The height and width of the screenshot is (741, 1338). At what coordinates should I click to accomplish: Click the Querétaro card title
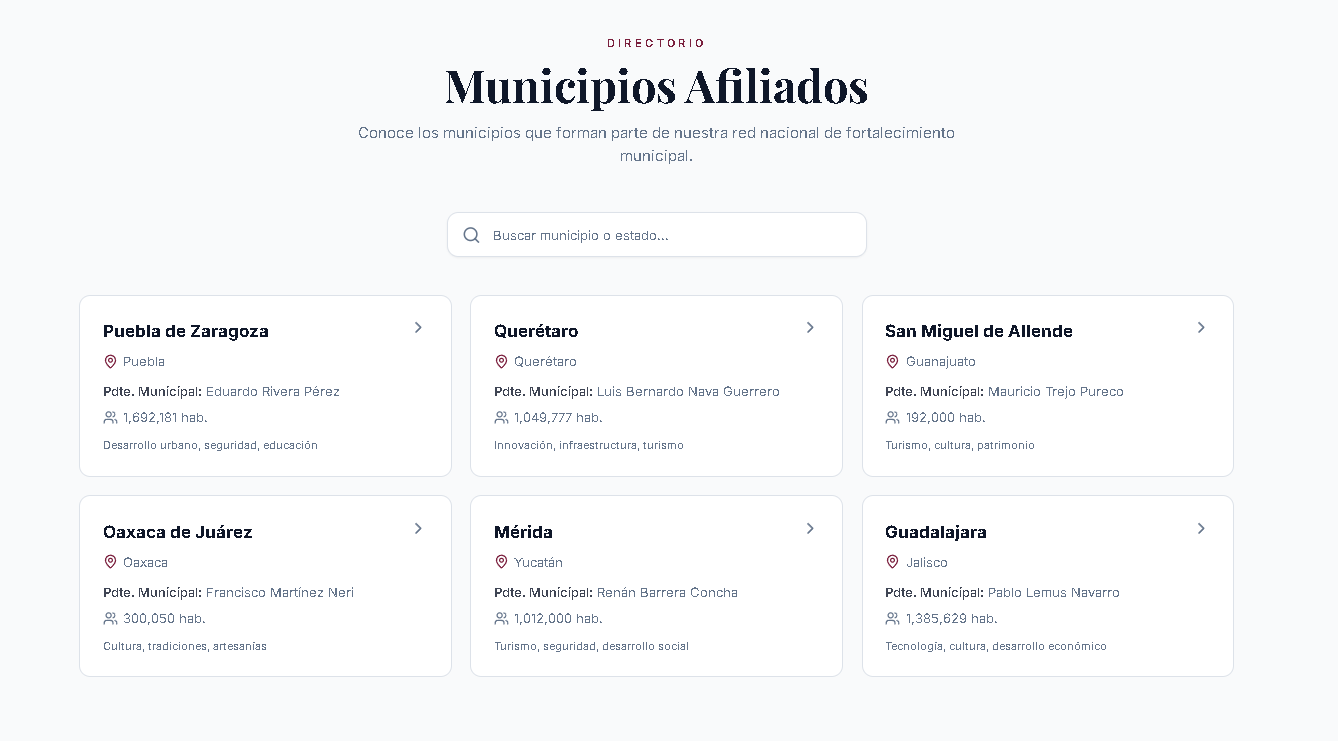click(x=535, y=331)
